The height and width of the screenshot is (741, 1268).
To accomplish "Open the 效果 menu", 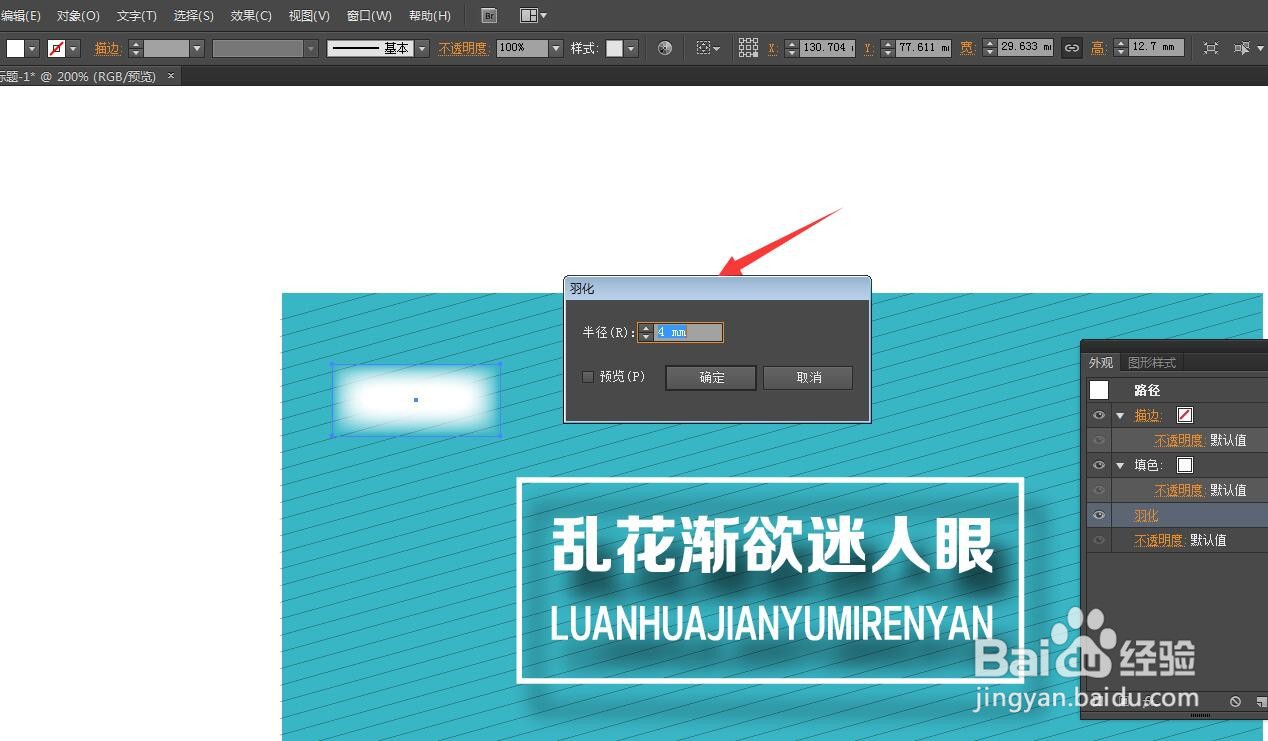I will point(249,15).
